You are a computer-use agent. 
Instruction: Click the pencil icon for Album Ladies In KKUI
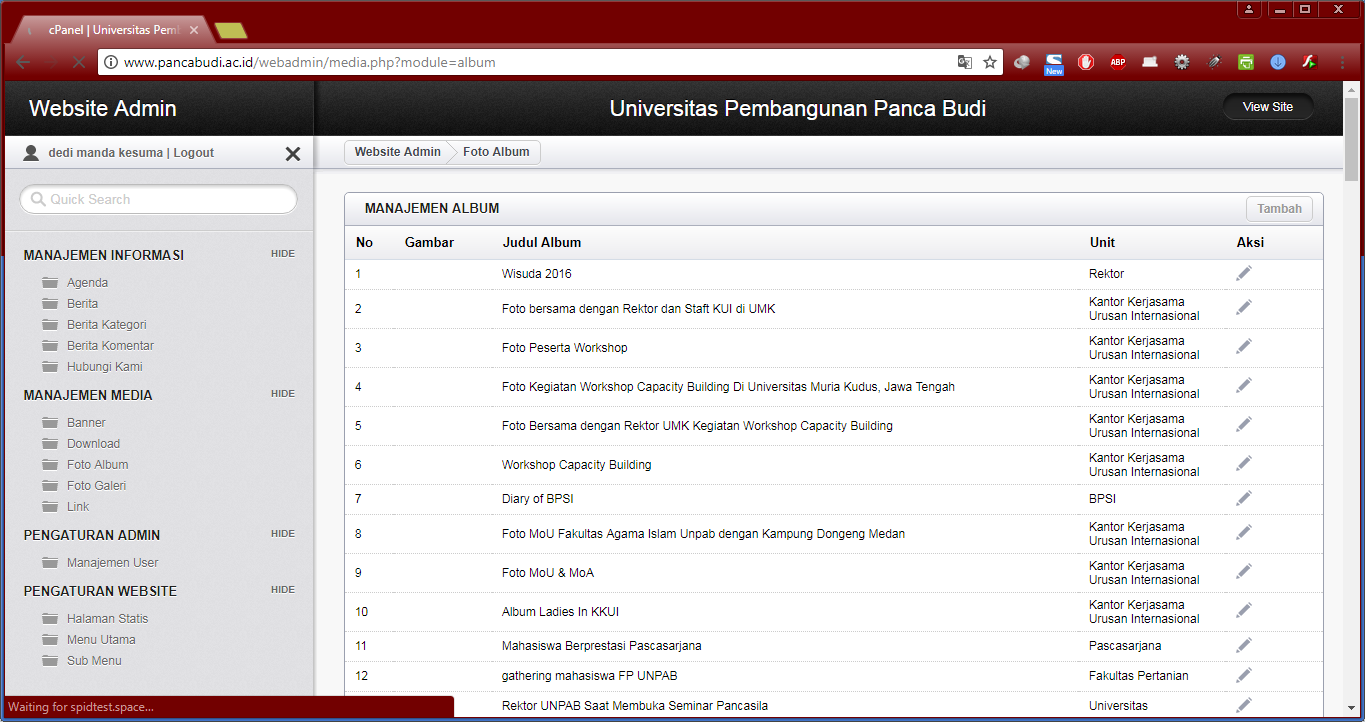point(1243,610)
